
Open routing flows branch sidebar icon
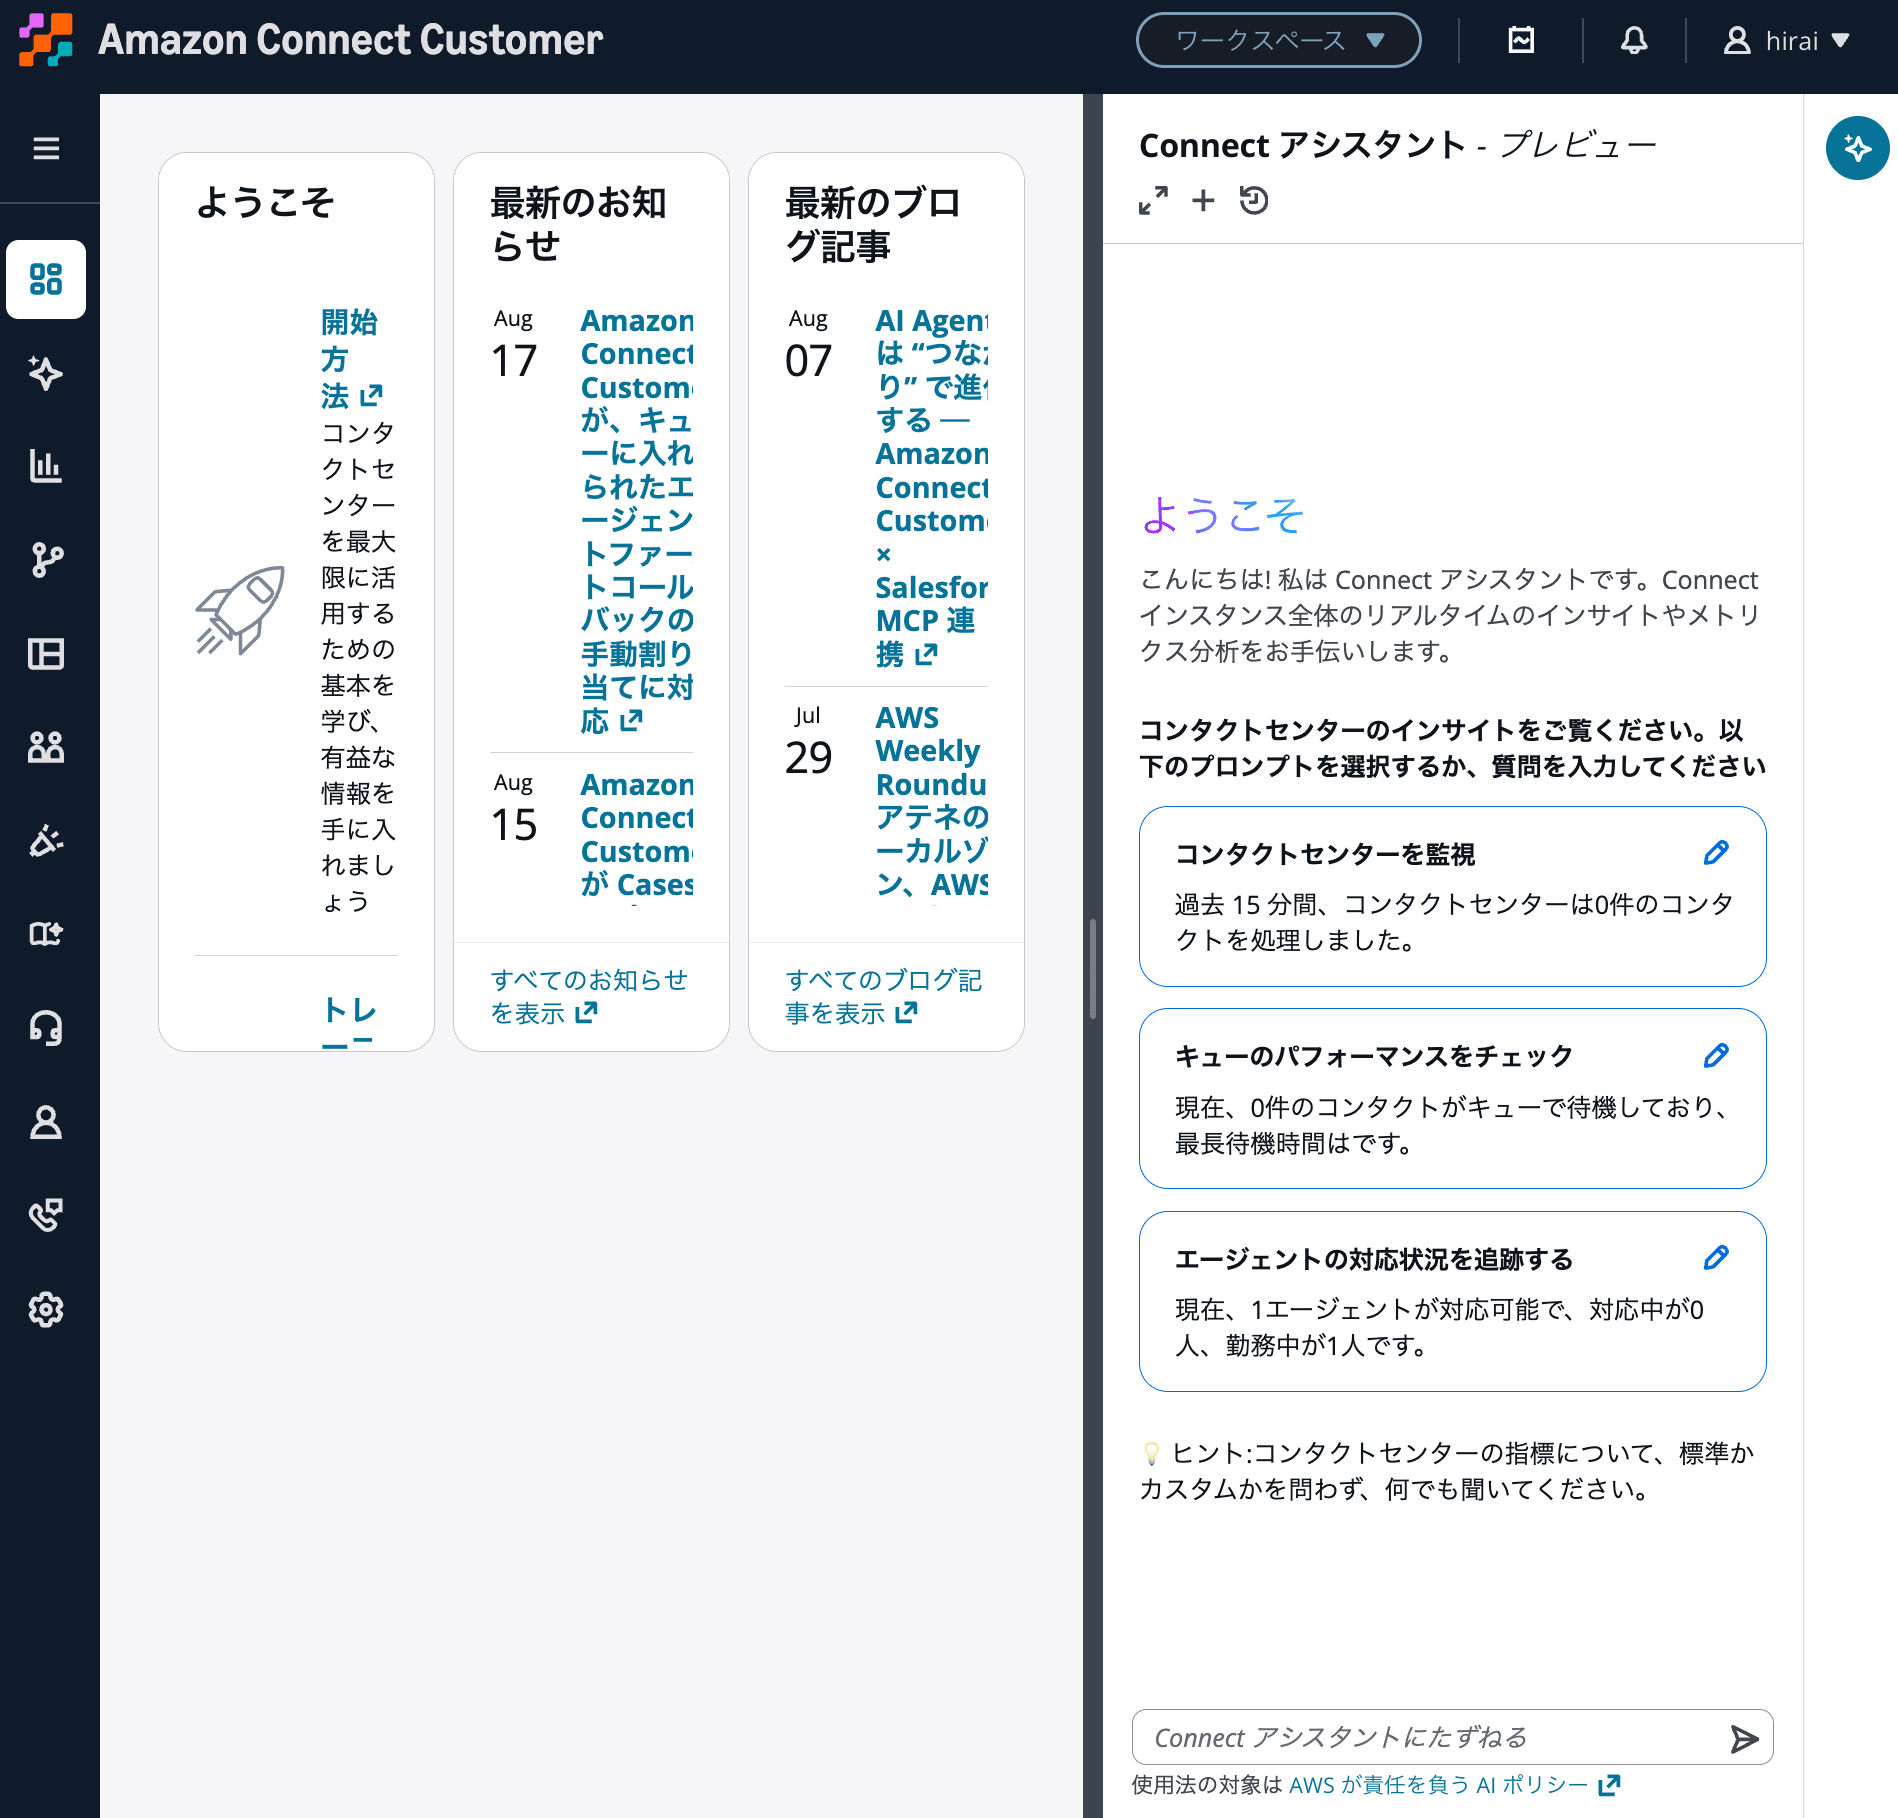46,560
